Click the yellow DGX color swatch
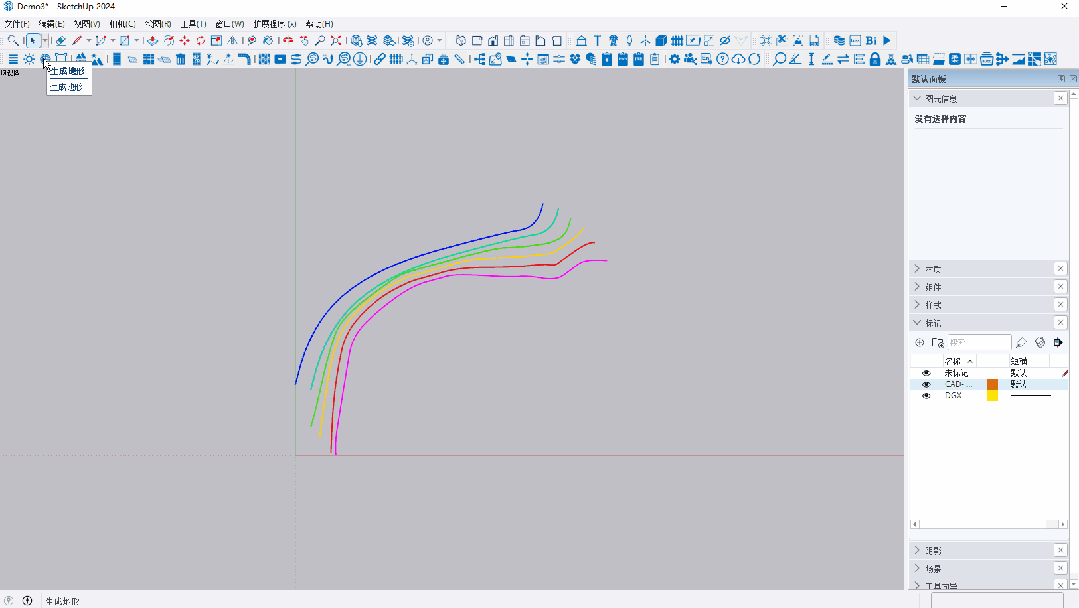Viewport: 1079px width, 608px height. pyautogui.click(x=992, y=396)
